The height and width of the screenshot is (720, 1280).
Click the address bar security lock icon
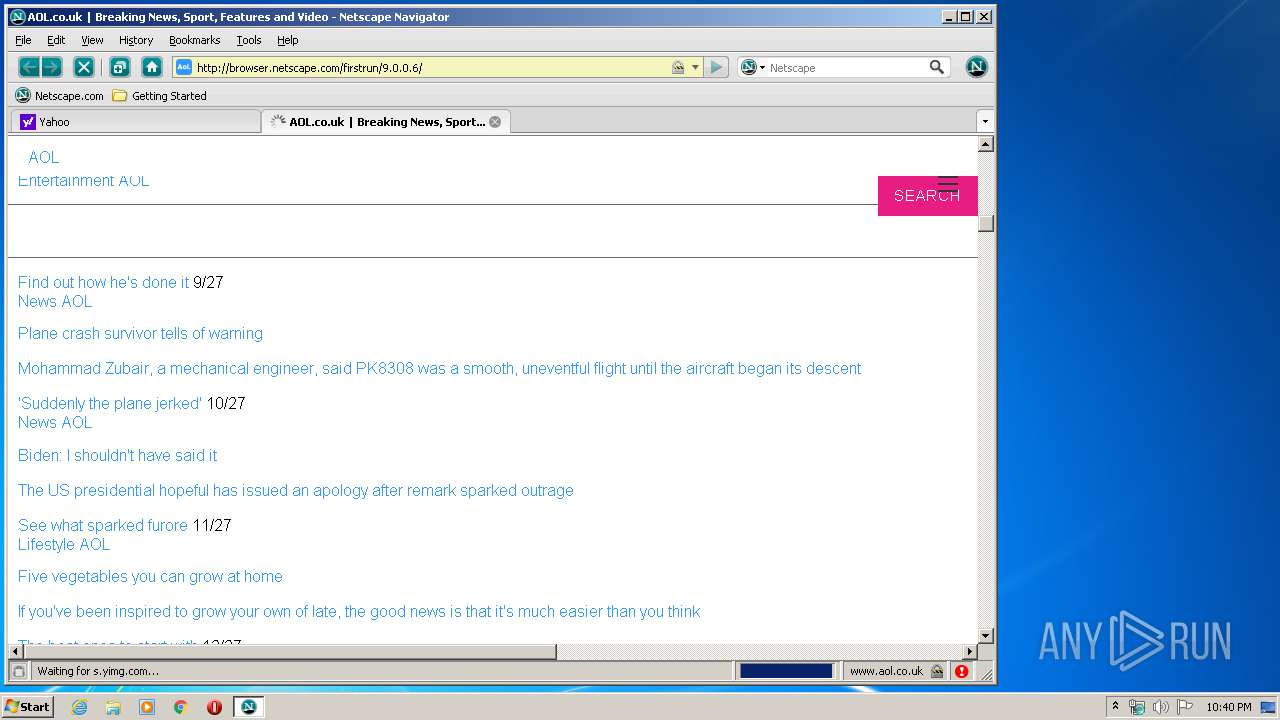tap(678, 67)
